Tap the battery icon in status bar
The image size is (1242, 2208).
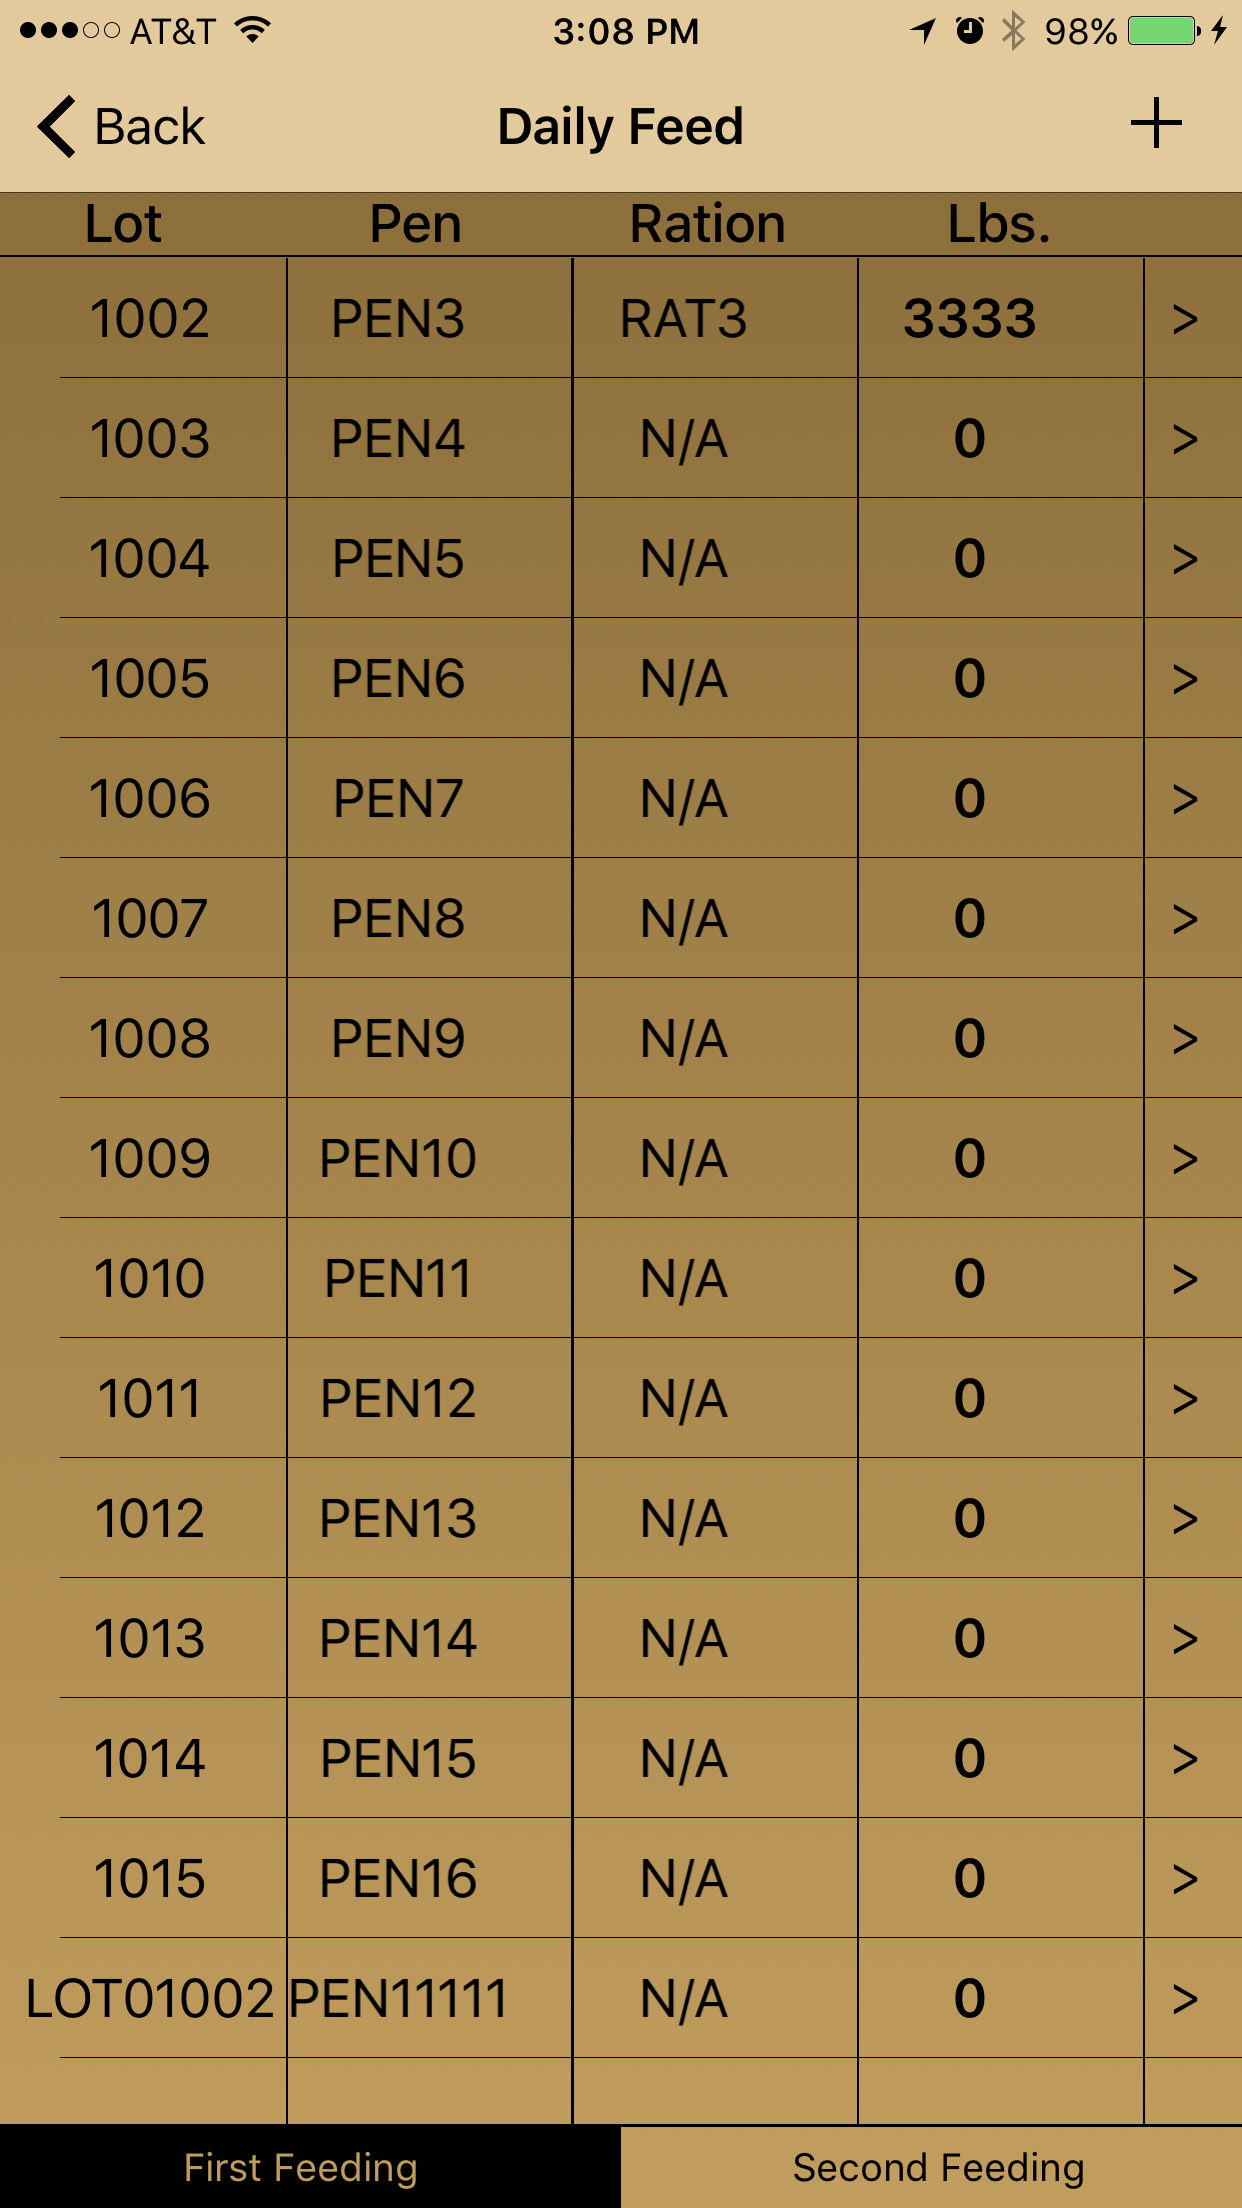[1164, 31]
